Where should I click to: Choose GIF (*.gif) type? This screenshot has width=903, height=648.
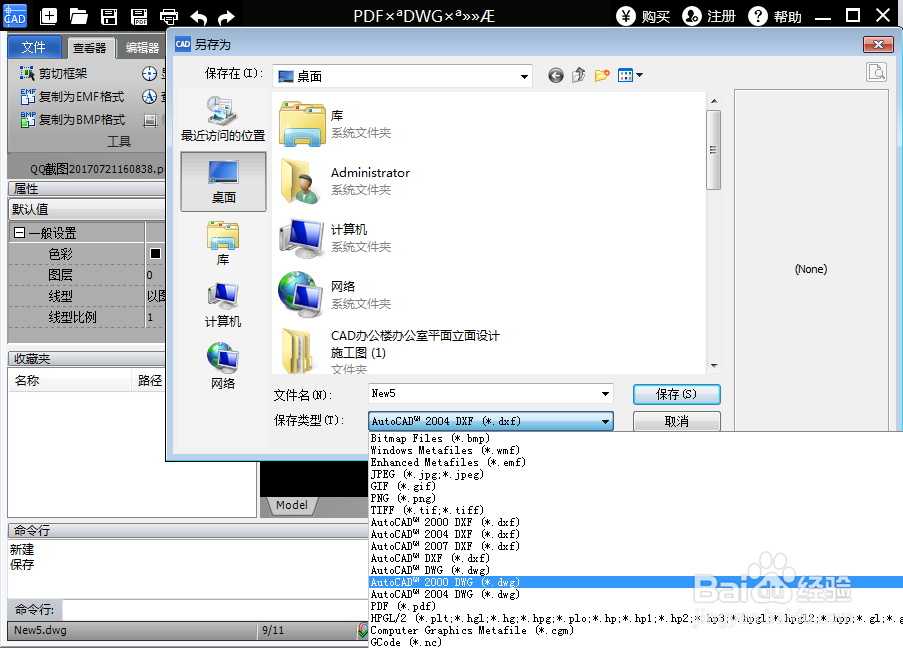click(x=636, y=486)
